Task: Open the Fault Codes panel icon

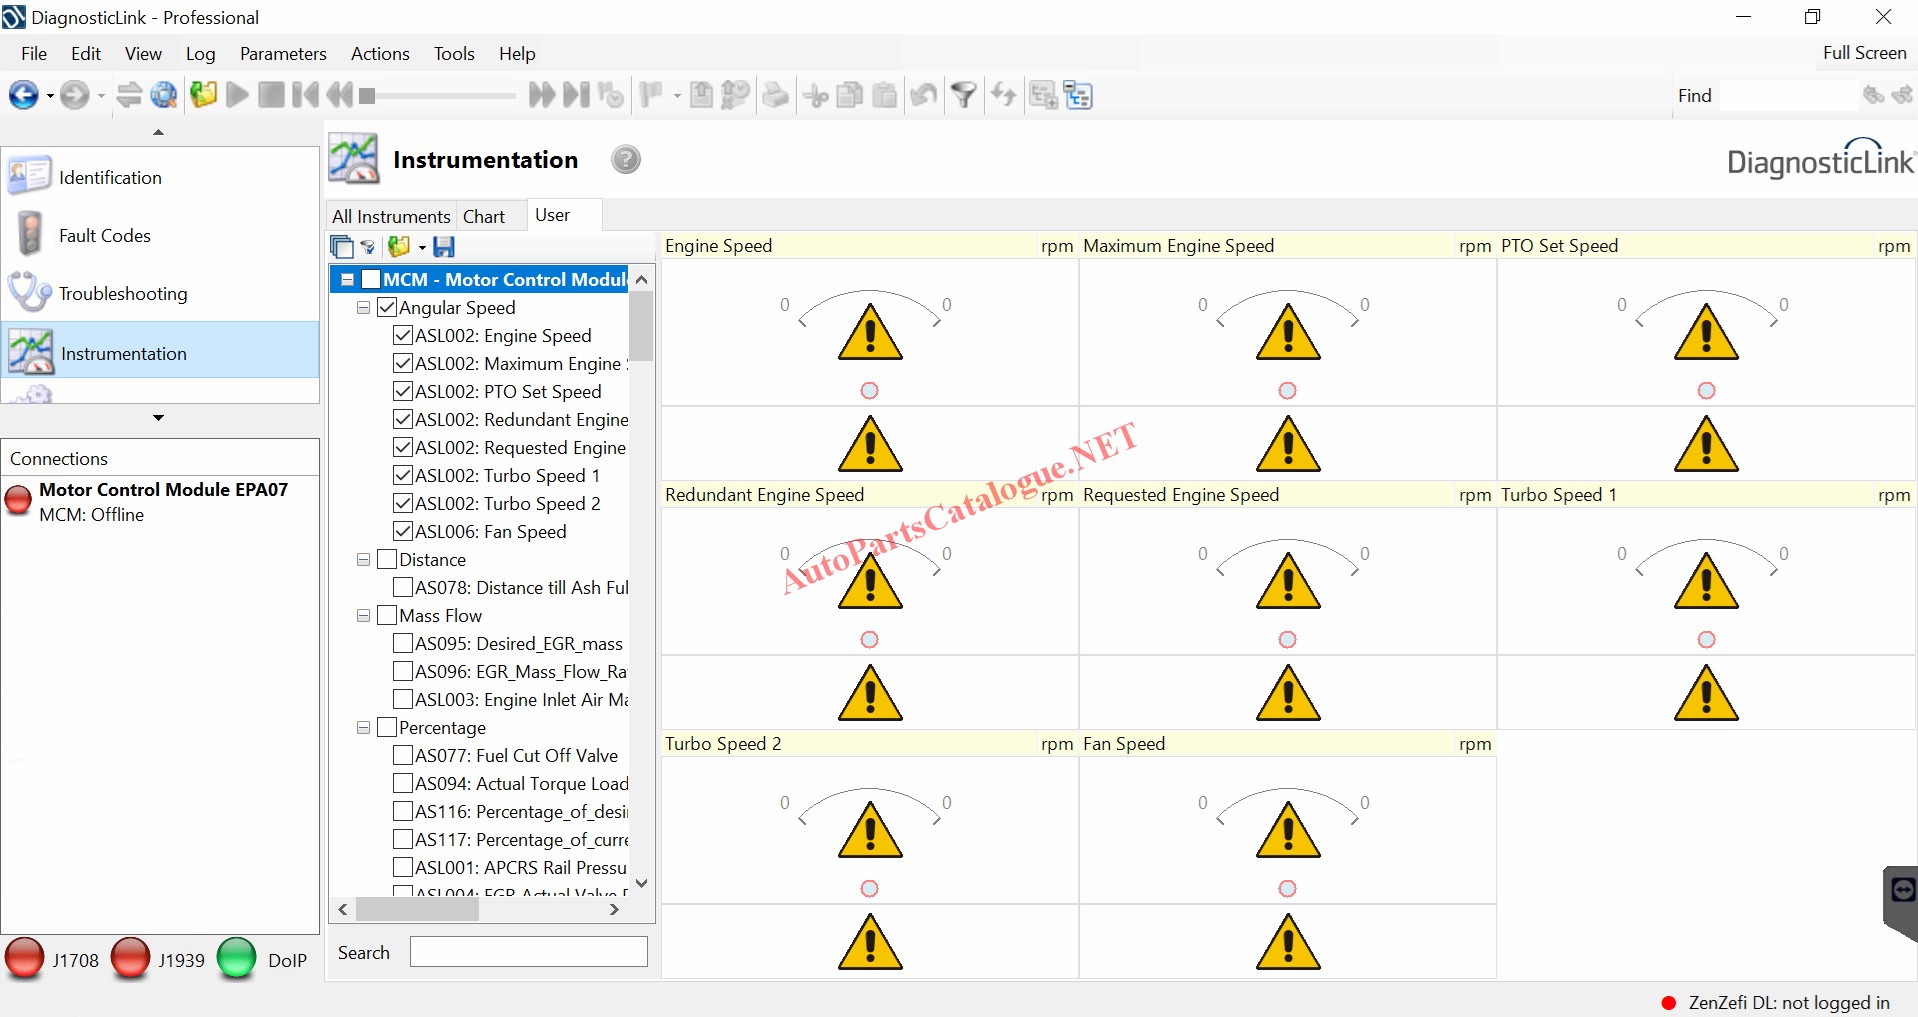Action: point(30,235)
